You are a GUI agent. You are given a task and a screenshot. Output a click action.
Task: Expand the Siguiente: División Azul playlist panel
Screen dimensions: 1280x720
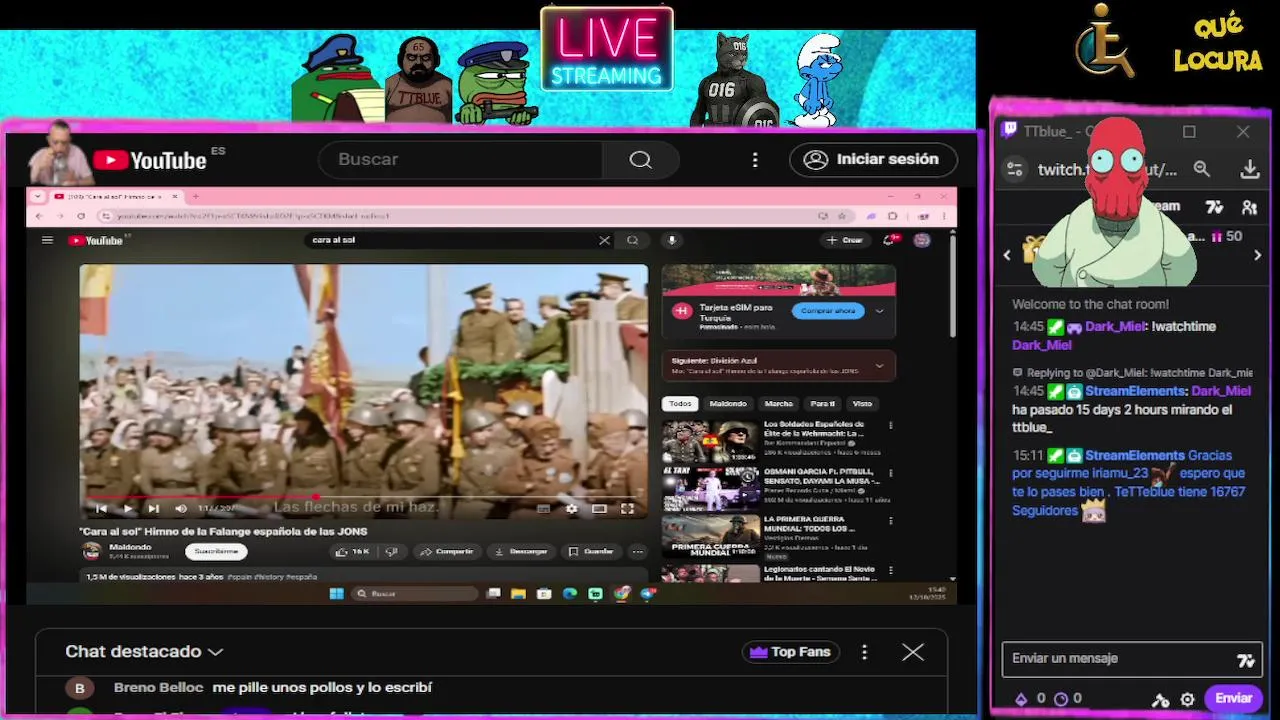pyautogui.click(x=879, y=366)
